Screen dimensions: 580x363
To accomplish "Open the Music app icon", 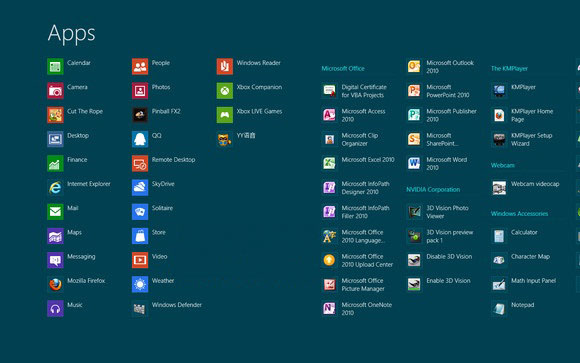I will tap(55, 309).
